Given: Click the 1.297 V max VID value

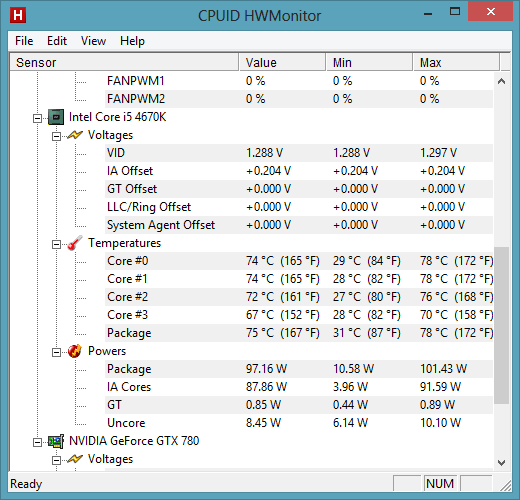Looking at the screenshot, I should tap(438, 153).
